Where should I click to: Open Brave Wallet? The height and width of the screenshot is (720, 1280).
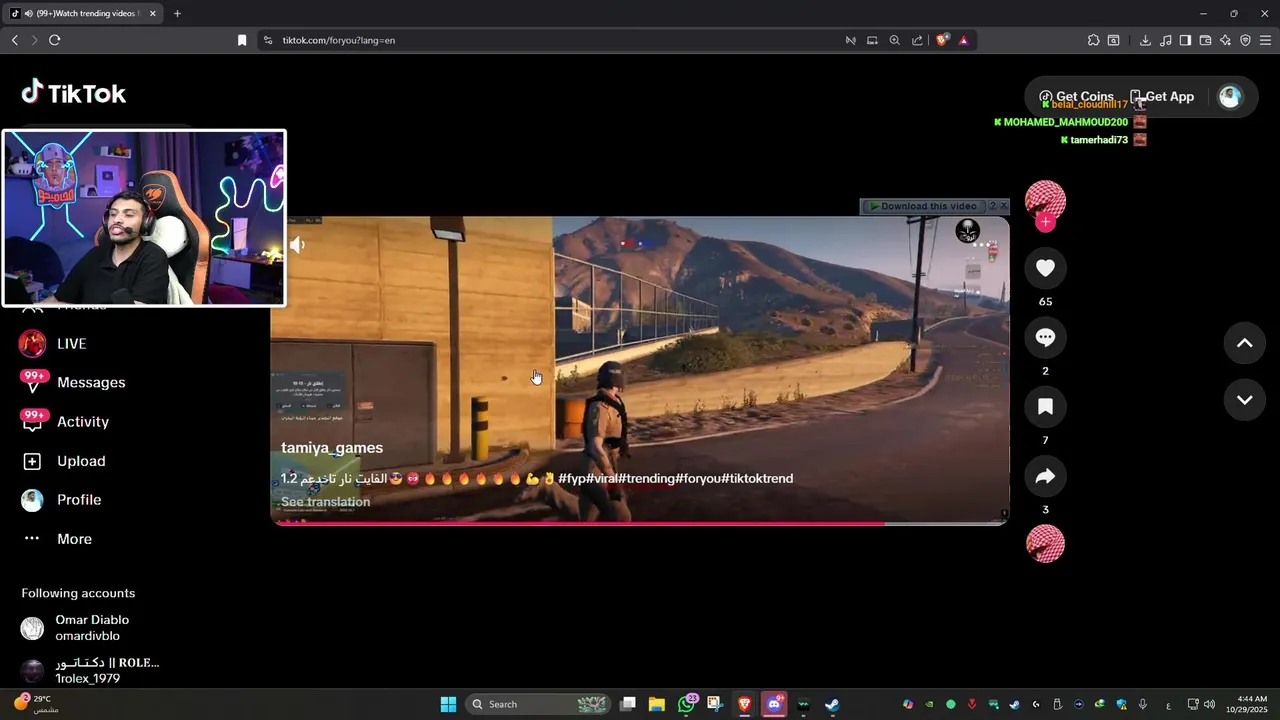[1205, 40]
